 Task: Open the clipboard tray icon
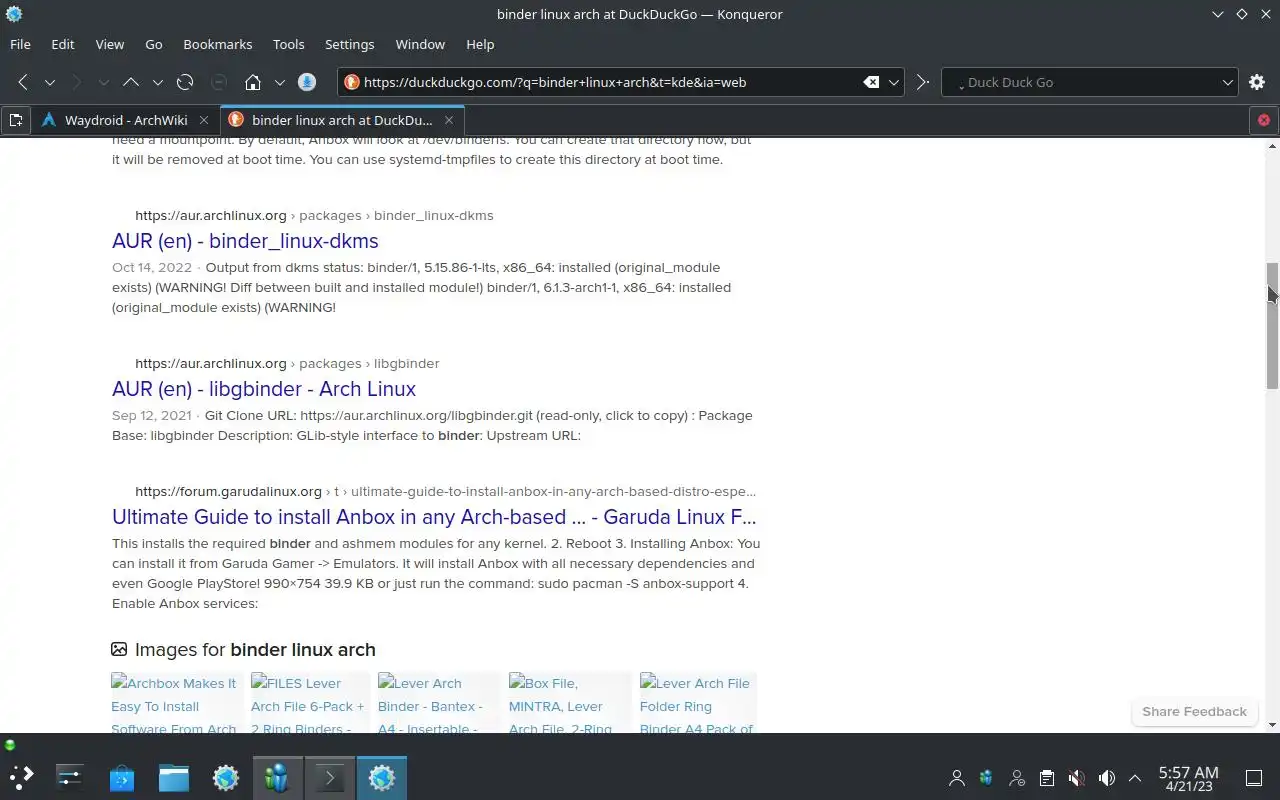tap(1046, 778)
